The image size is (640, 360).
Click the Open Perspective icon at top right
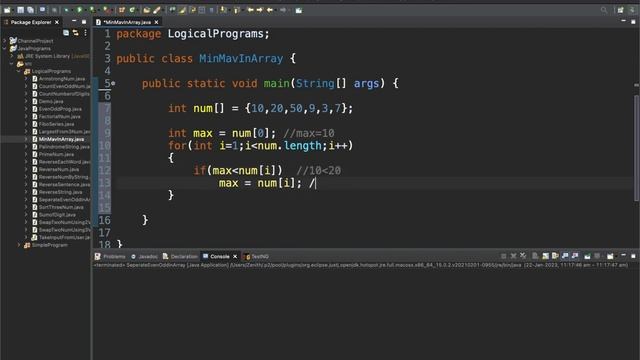coord(620,10)
